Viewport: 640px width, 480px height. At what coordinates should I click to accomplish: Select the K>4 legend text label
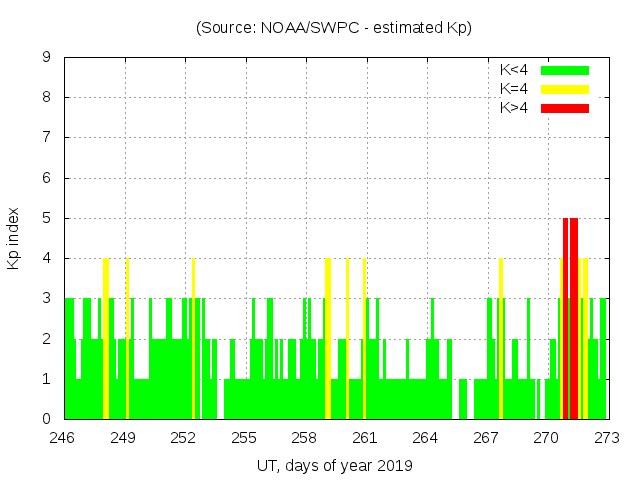[514, 108]
